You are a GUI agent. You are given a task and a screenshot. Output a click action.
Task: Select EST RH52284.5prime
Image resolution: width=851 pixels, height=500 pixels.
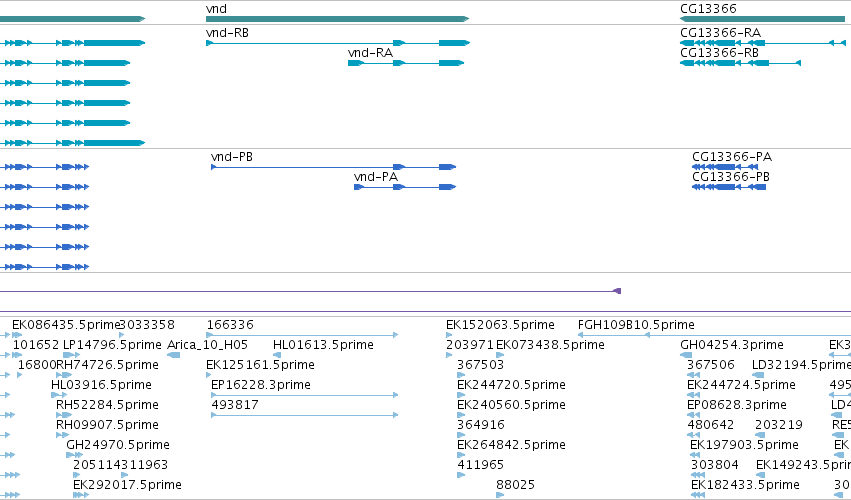(107, 405)
